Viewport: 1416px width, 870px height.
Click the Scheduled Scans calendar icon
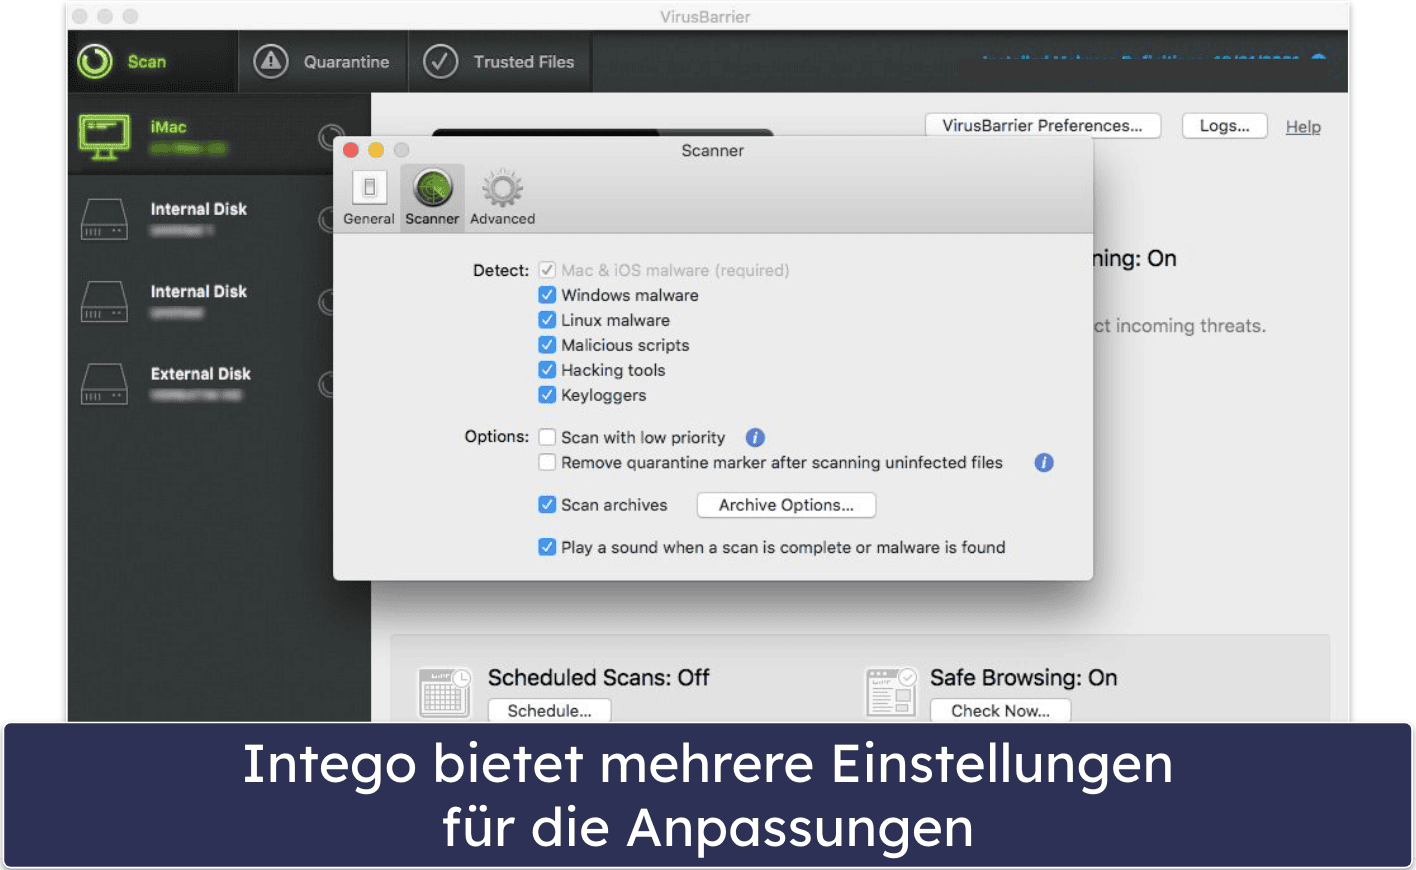point(444,692)
